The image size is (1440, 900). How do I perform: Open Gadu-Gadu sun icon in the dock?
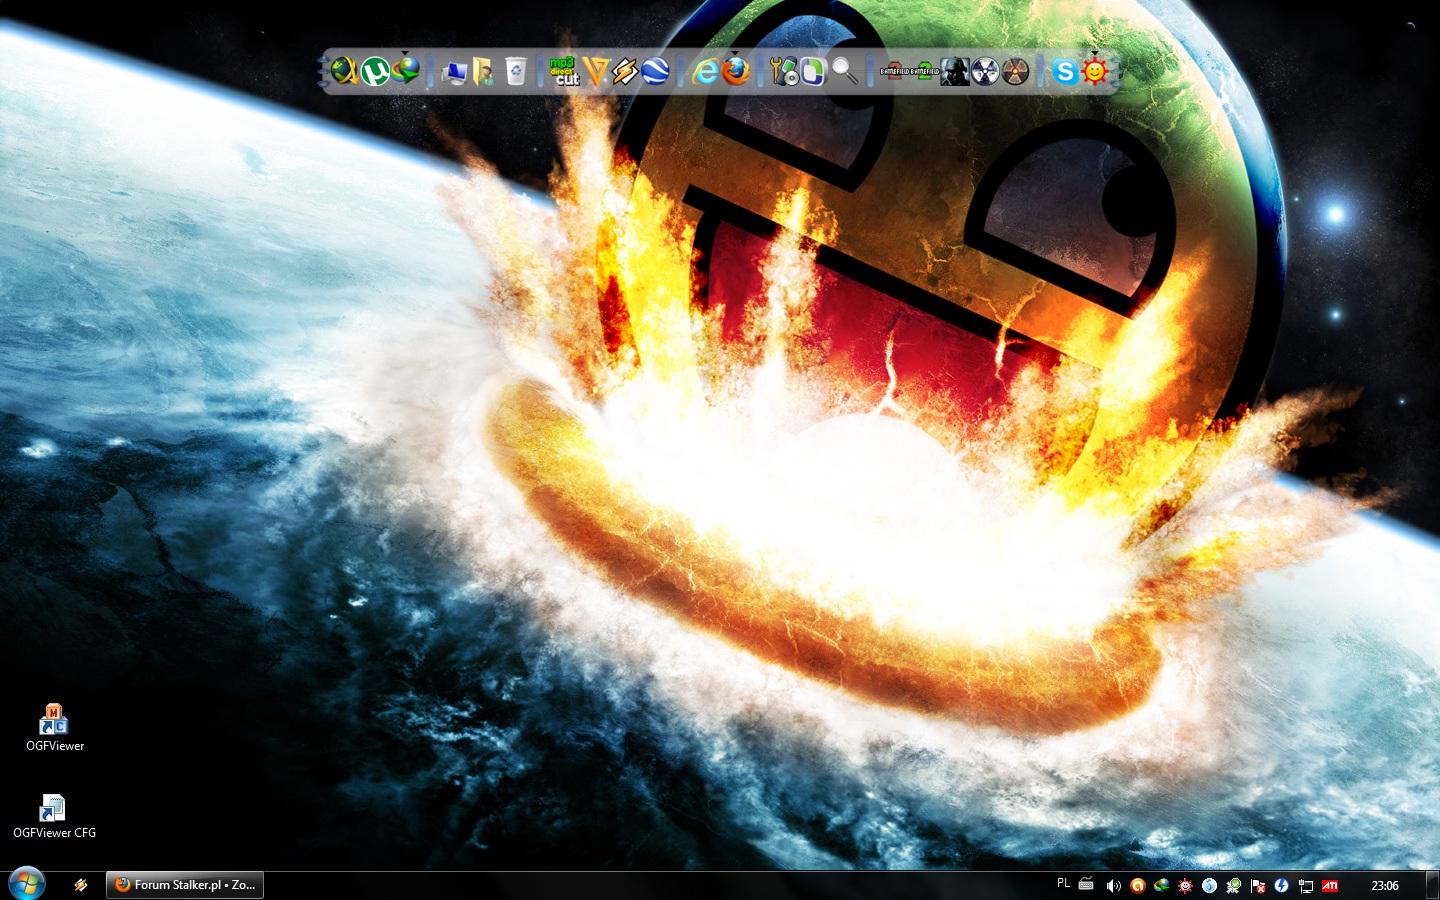1095,71
